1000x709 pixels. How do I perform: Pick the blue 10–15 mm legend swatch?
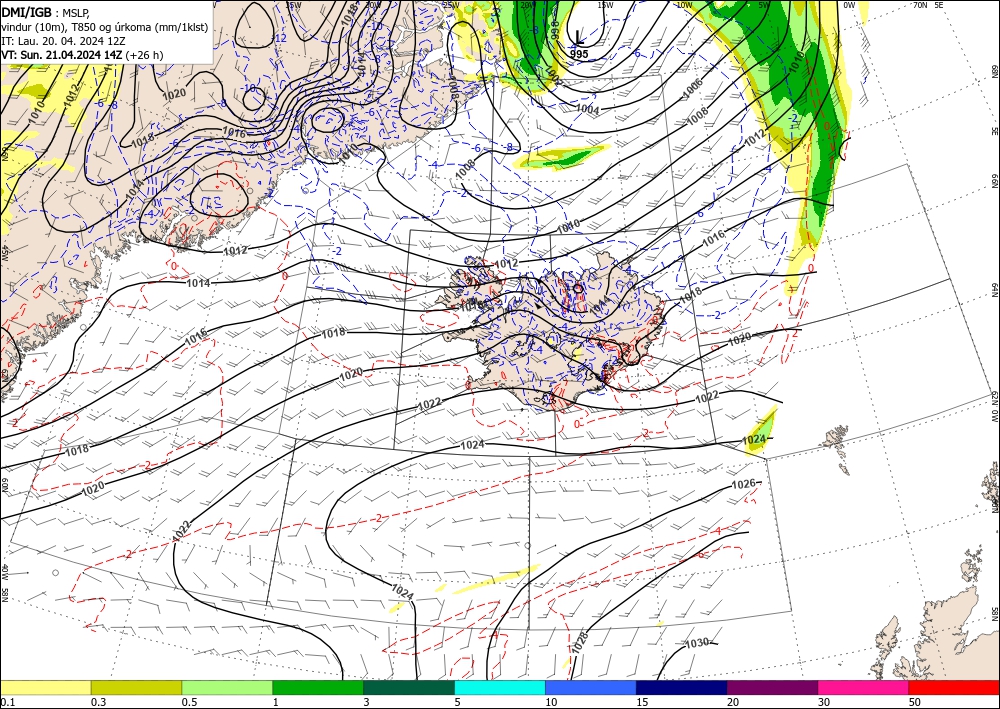tap(591, 687)
